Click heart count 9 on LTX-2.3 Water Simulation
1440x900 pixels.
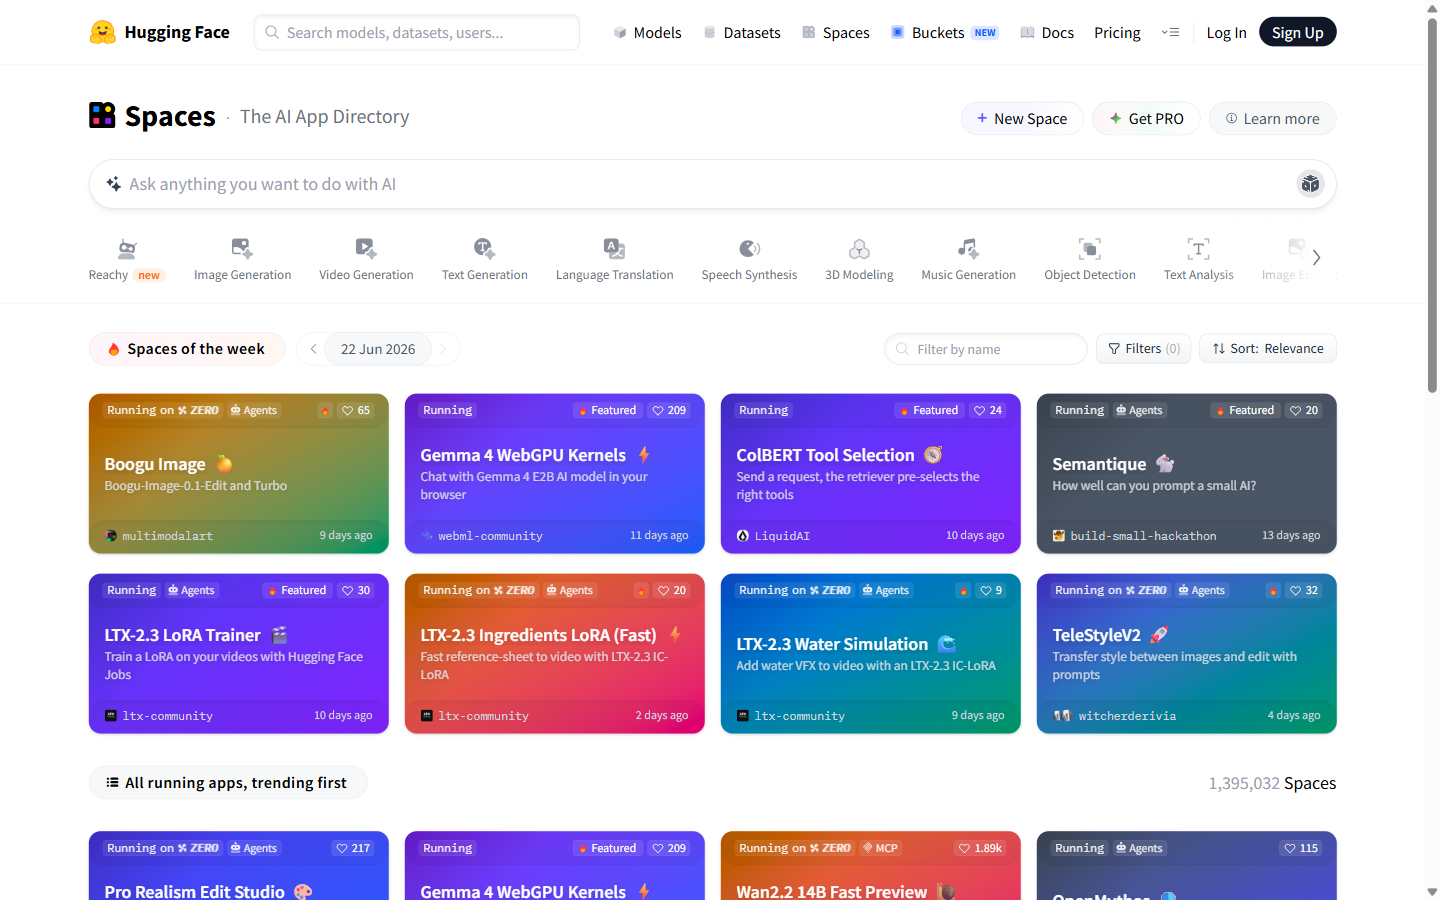[x=991, y=590]
